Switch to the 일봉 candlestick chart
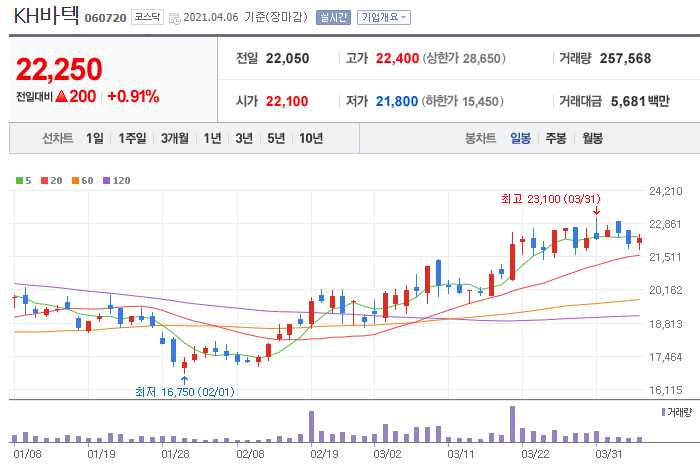Viewport: 700px width, 467px height. click(x=520, y=138)
